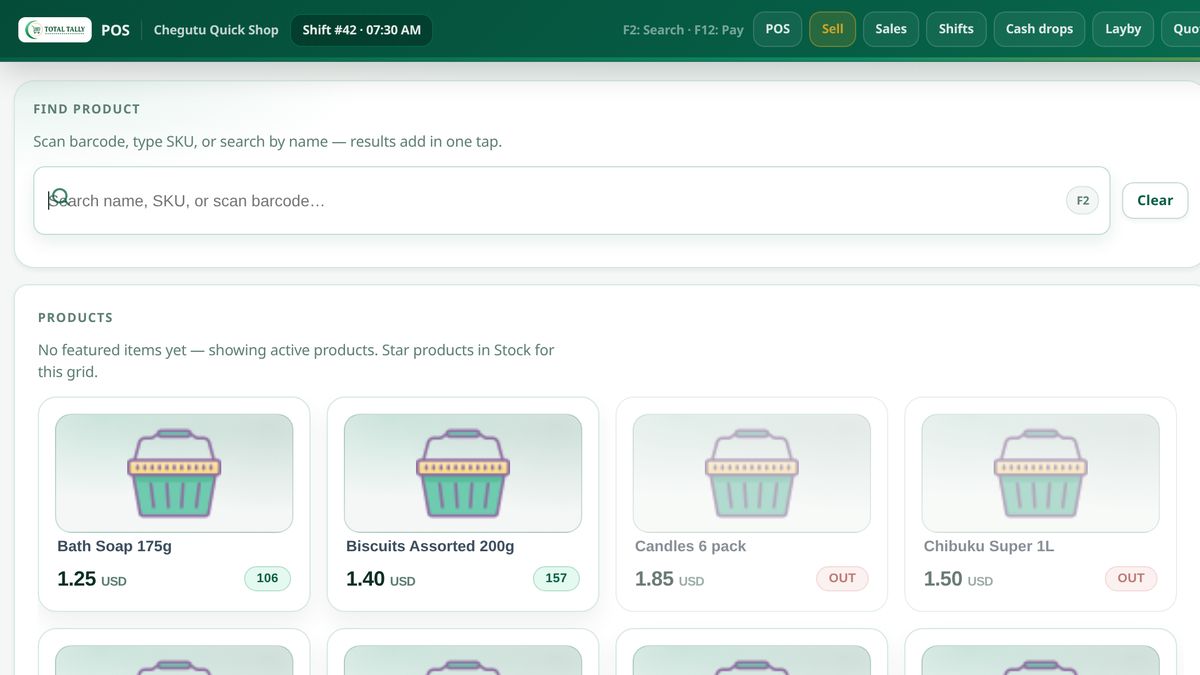Select the Bath Soap 175g basket image
The width and height of the screenshot is (1200, 675).
pos(174,473)
